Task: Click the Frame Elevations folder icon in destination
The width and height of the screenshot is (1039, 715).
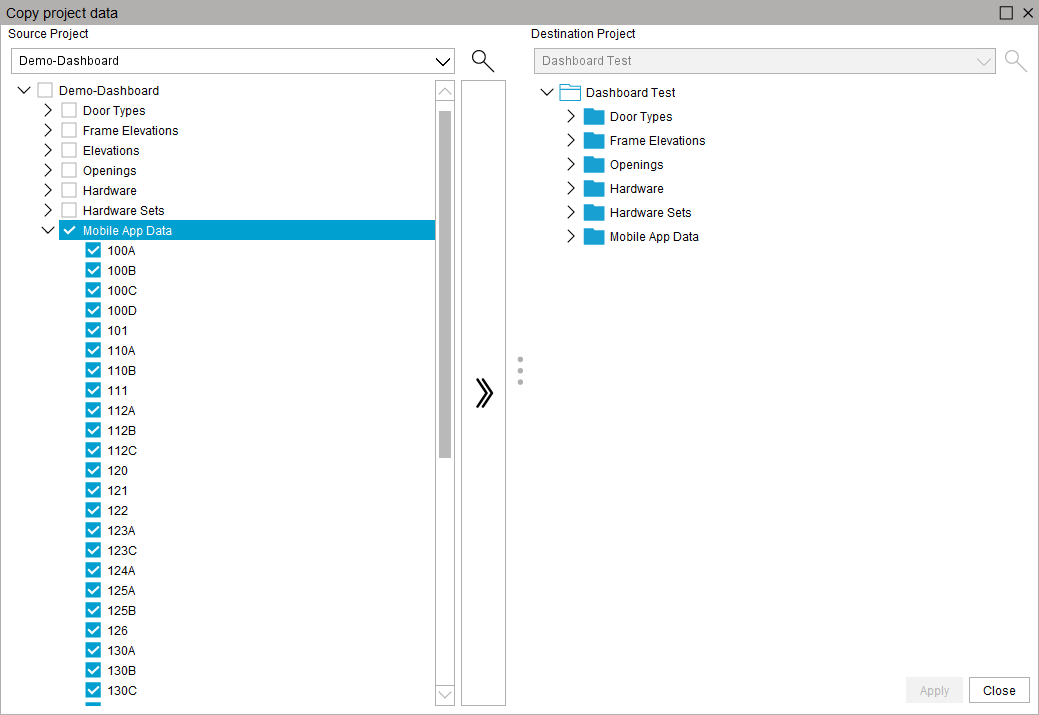Action: pos(592,140)
